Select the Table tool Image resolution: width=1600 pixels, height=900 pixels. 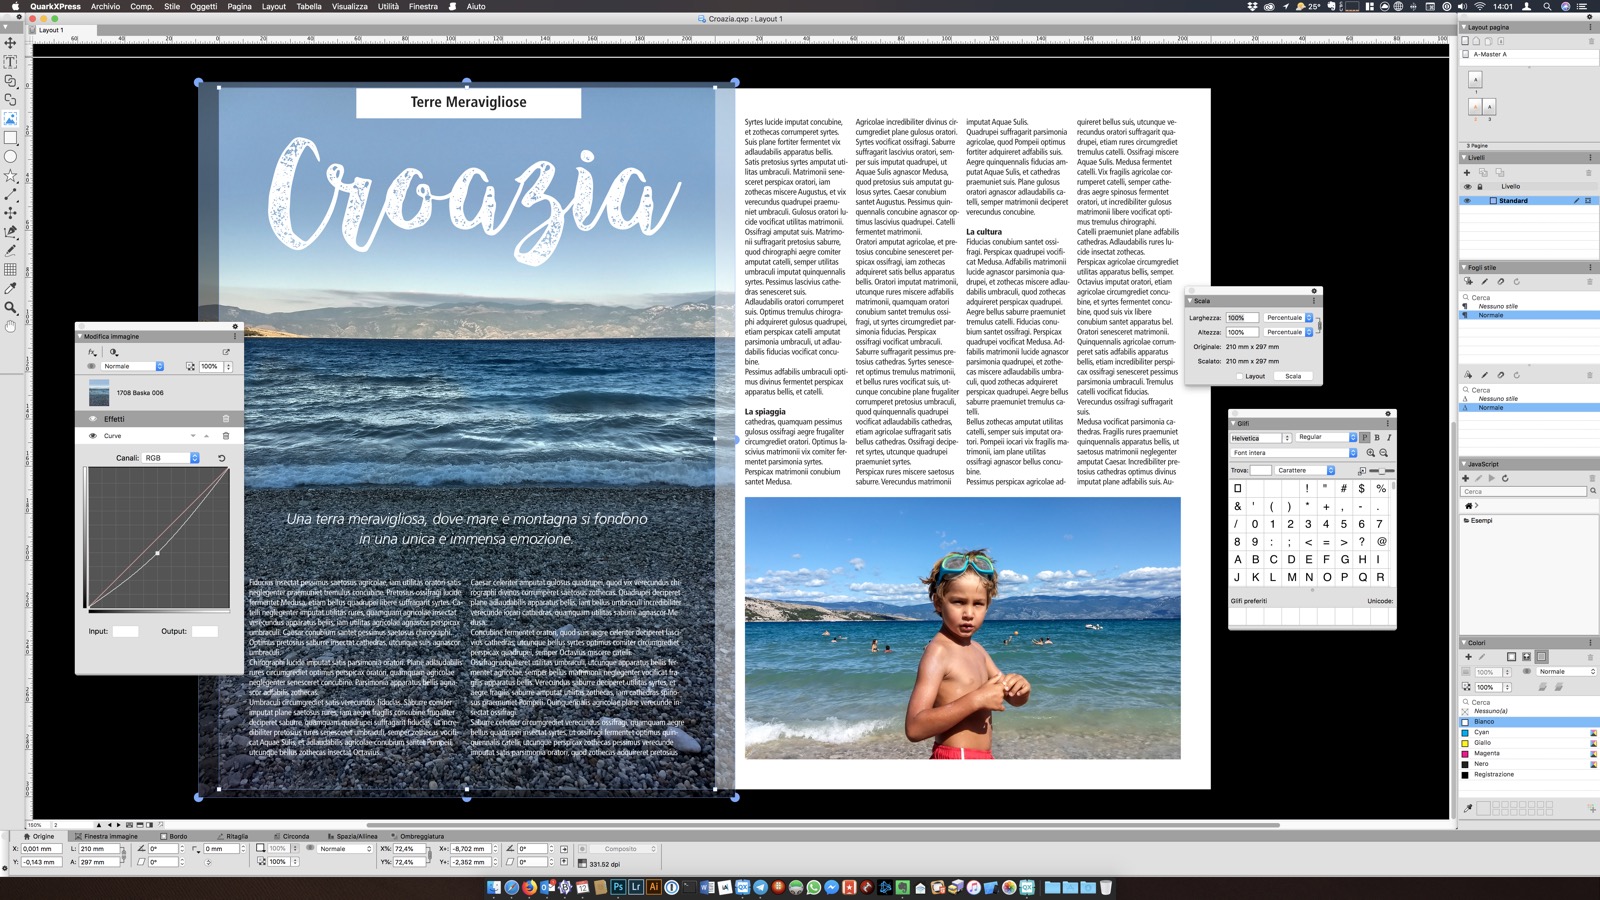11,269
